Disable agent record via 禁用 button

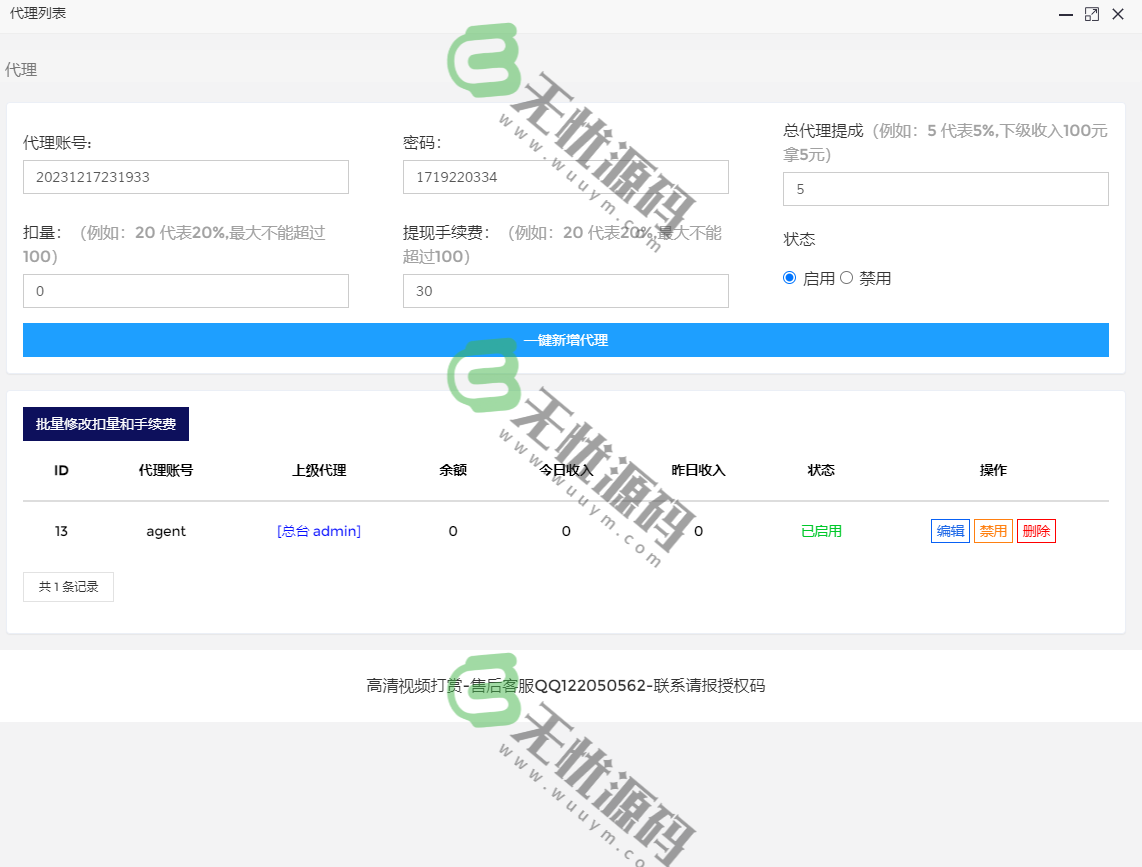point(993,531)
